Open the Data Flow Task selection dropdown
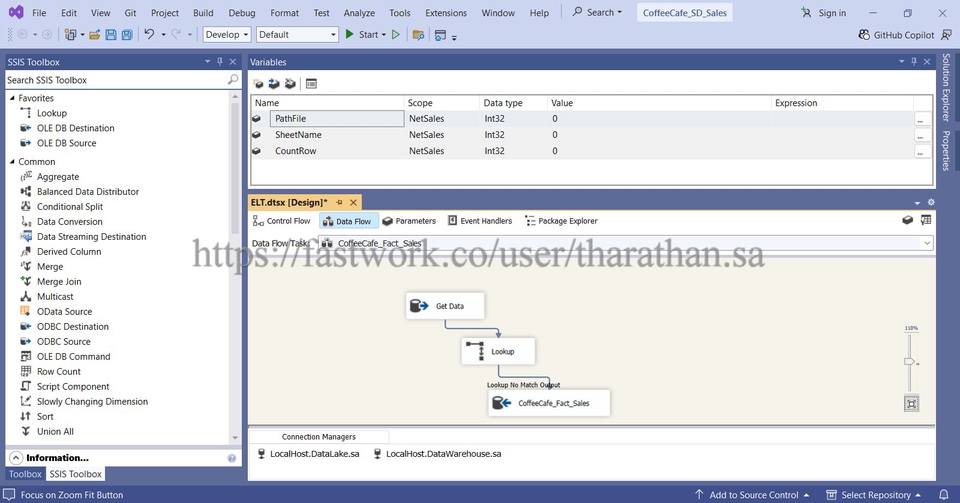The image size is (960, 503). point(927,243)
